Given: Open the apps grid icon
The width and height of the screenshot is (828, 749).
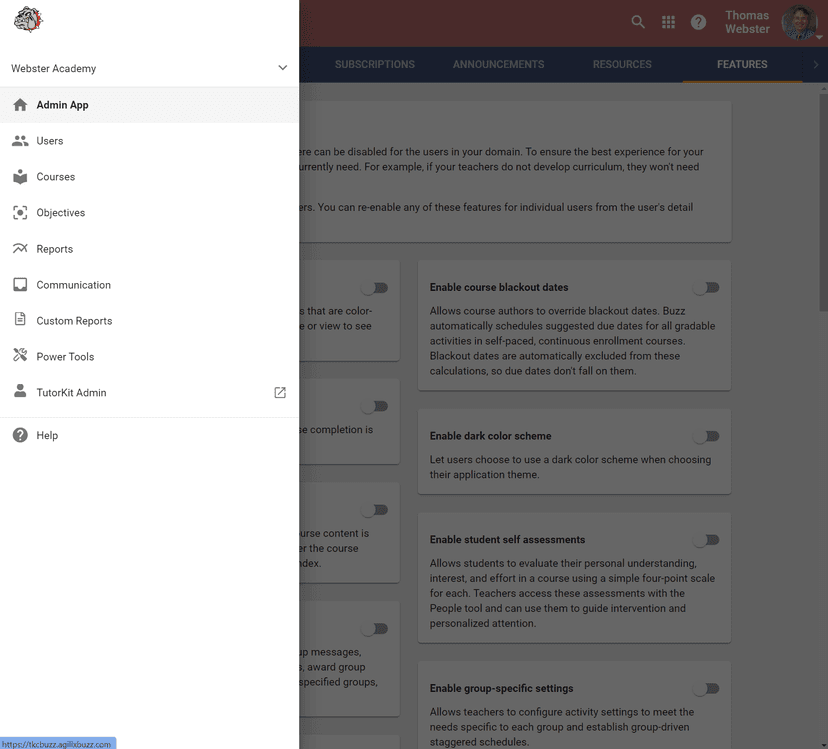Looking at the screenshot, I should (668, 21).
